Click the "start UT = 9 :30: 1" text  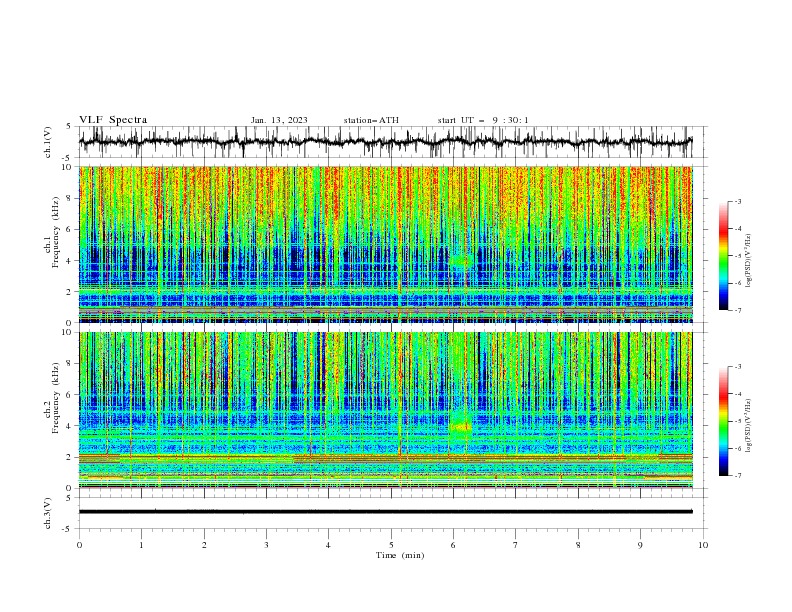pos(483,120)
